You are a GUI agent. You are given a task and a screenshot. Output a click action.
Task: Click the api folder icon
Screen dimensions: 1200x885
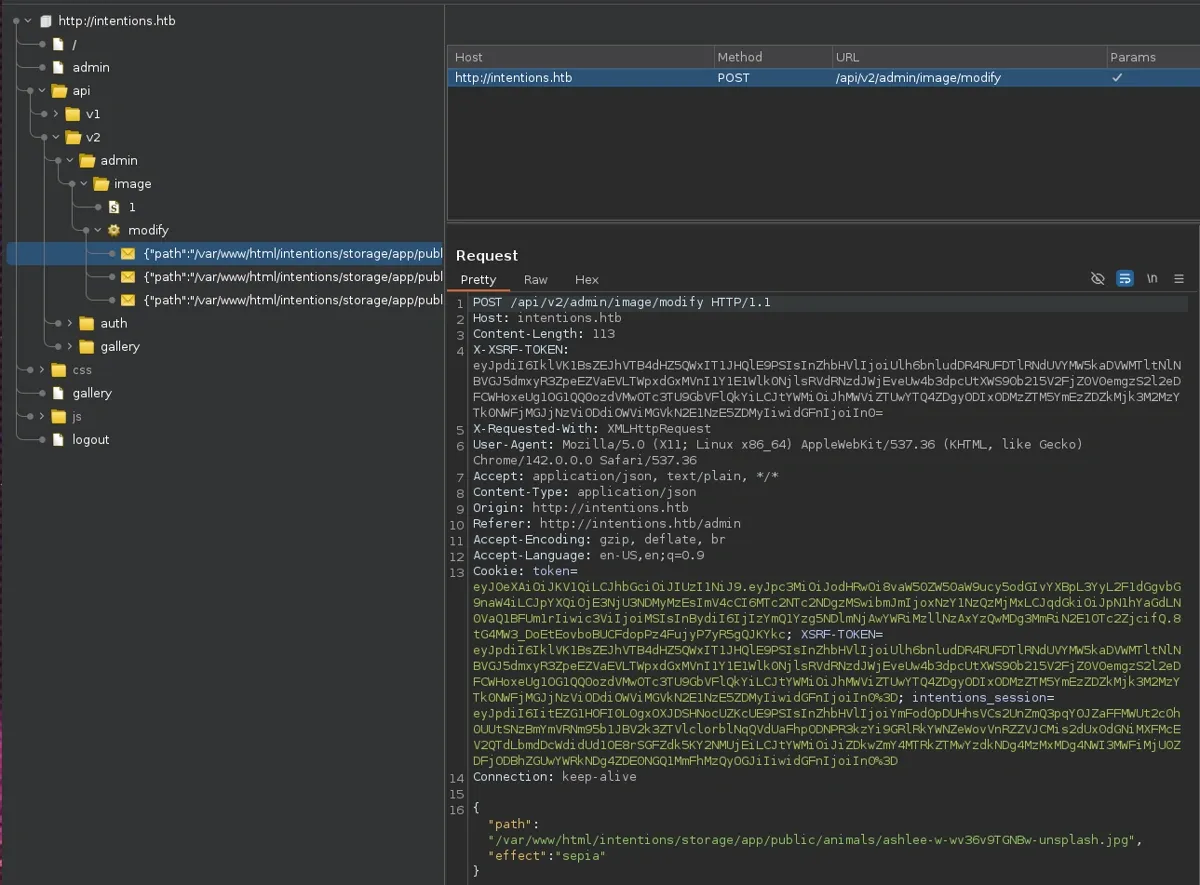[59, 91]
